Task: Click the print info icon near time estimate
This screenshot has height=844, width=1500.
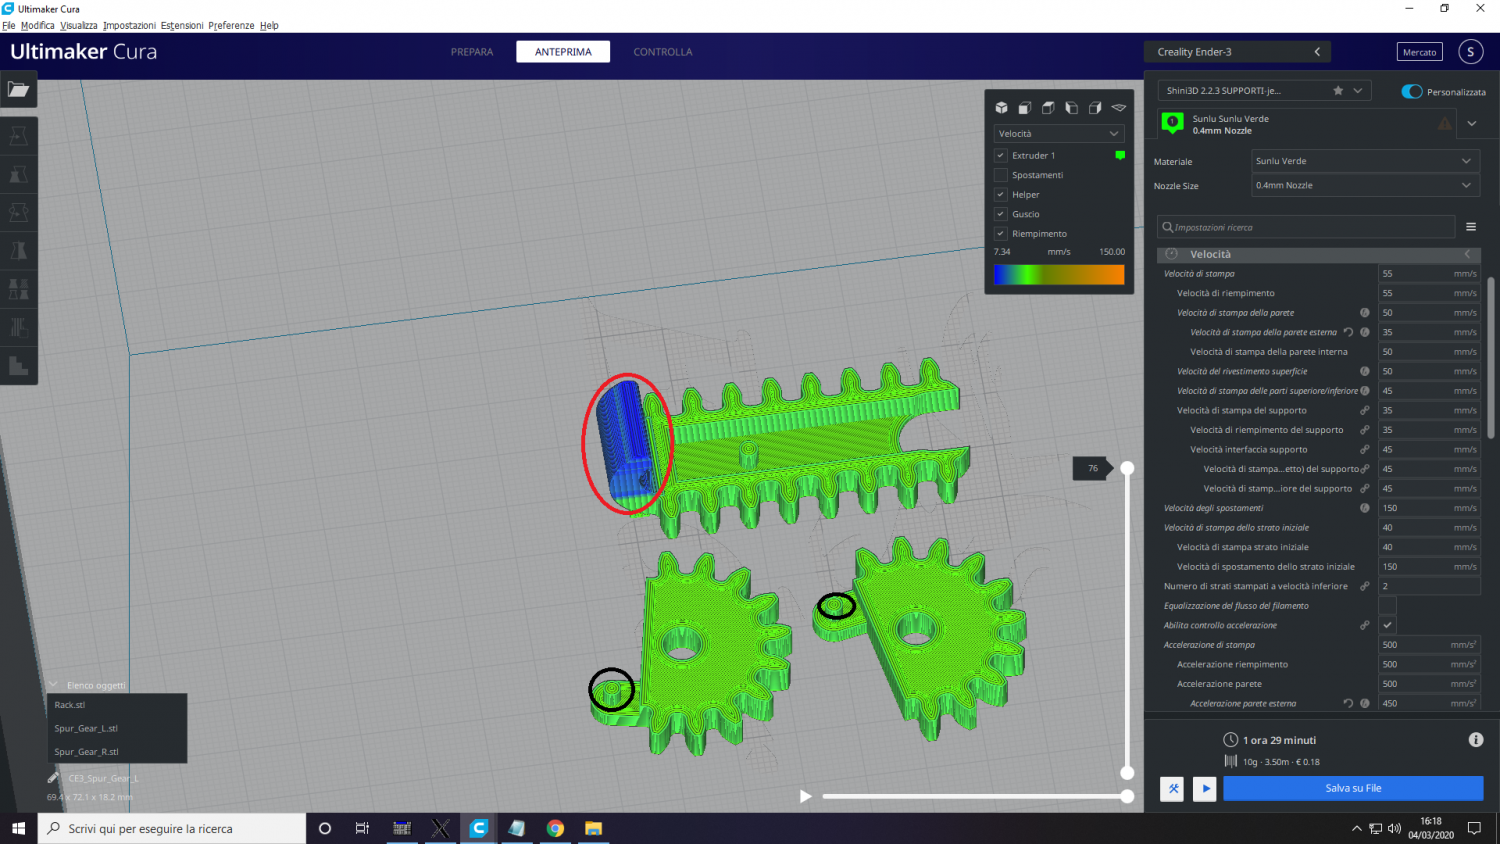Action: [1476, 740]
